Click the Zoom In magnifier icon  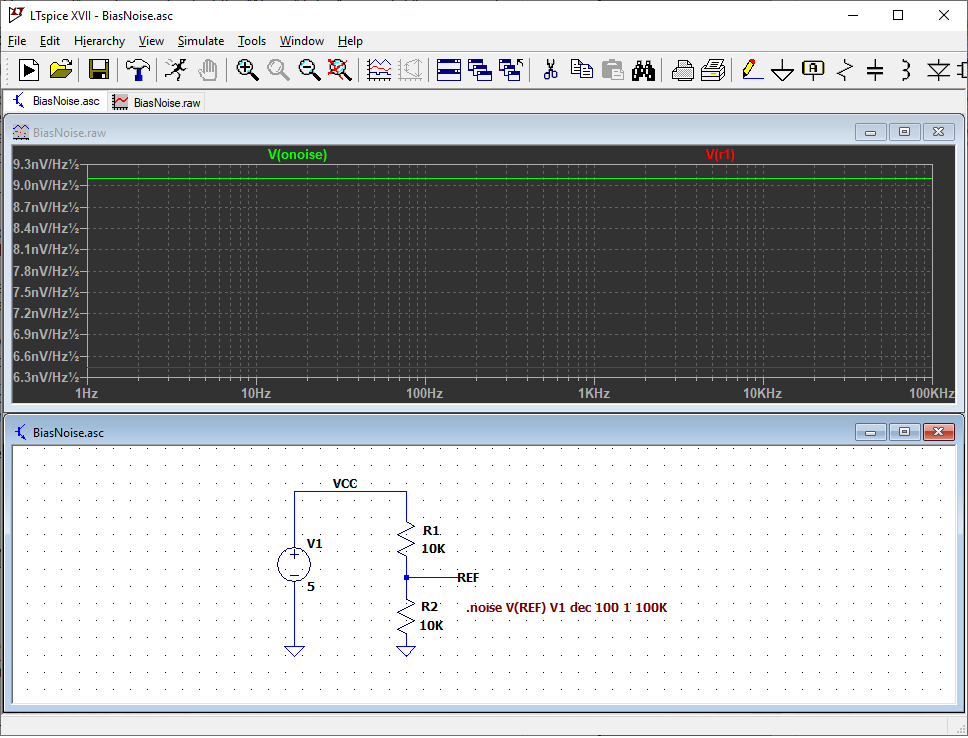(247, 70)
